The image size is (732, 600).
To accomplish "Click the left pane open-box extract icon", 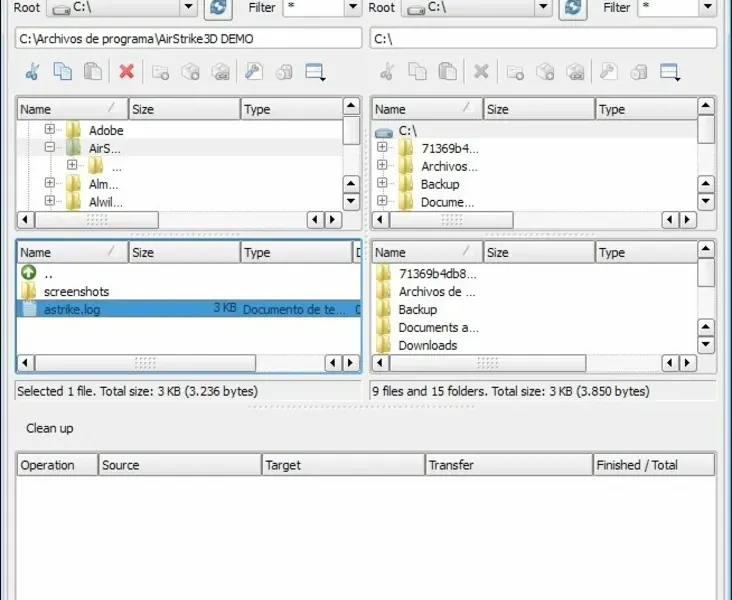I will pos(221,72).
